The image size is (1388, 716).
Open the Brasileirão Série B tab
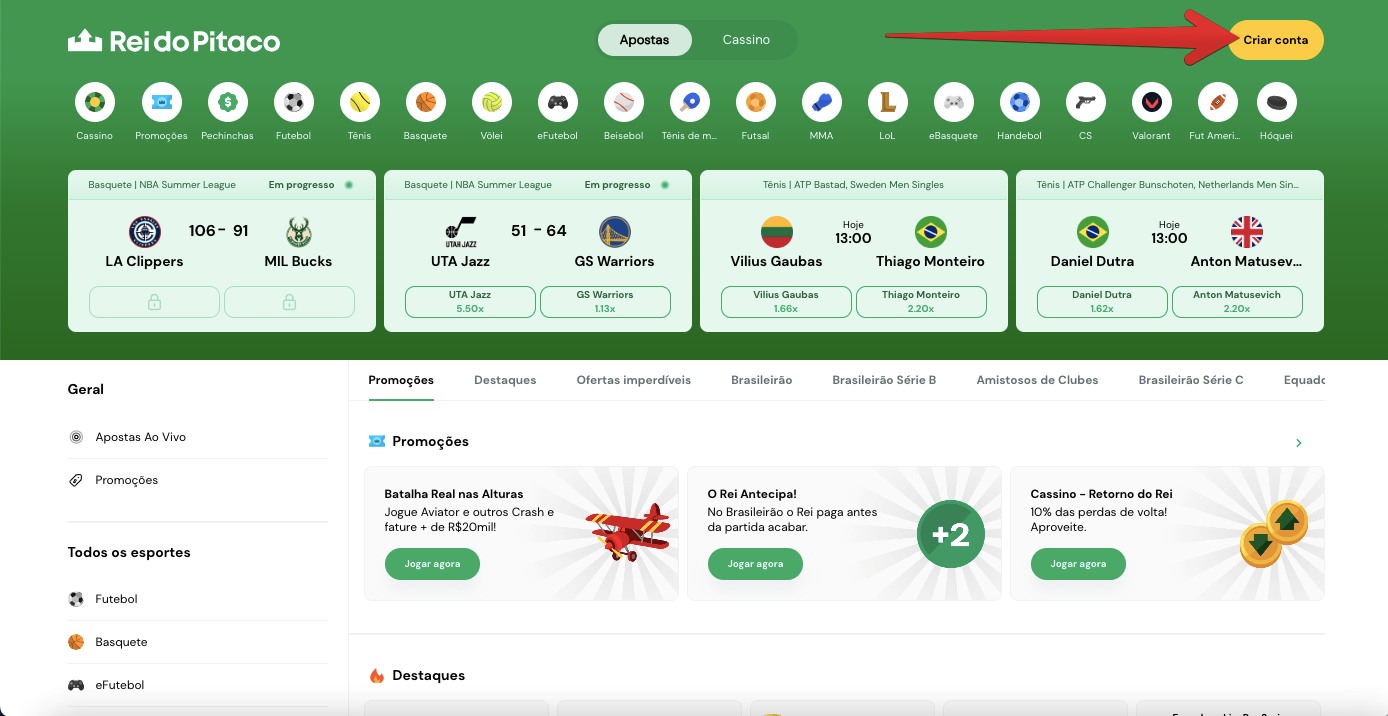884,380
